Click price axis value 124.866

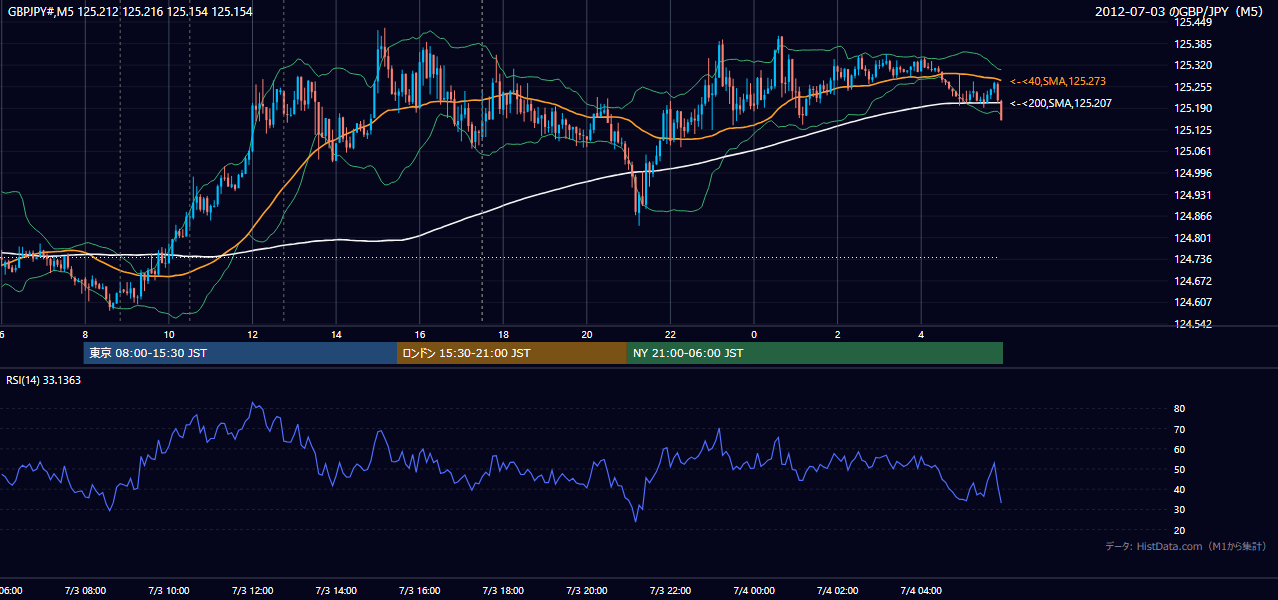pyautogui.click(x=1193, y=216)
